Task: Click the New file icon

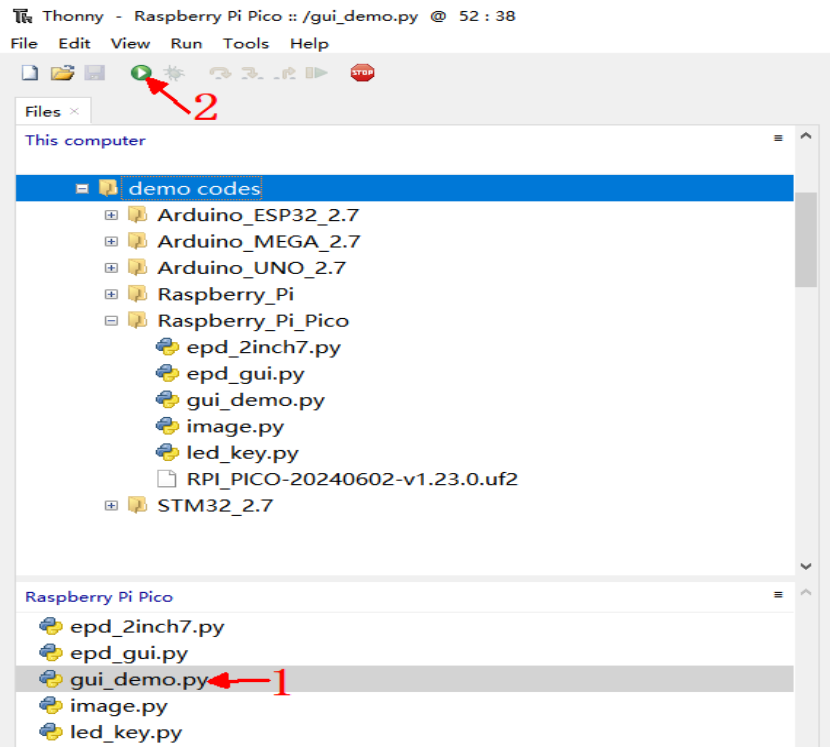Action: click(30, 73)
